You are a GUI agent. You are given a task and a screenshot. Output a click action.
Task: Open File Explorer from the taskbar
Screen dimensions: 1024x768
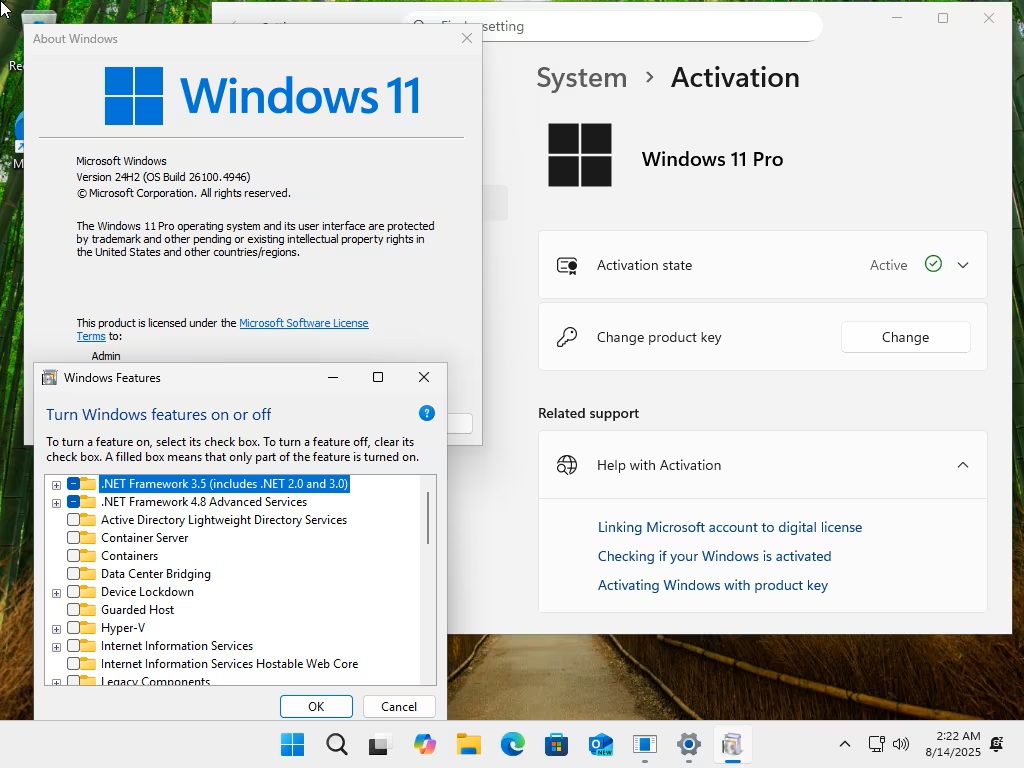click(468, 744)
